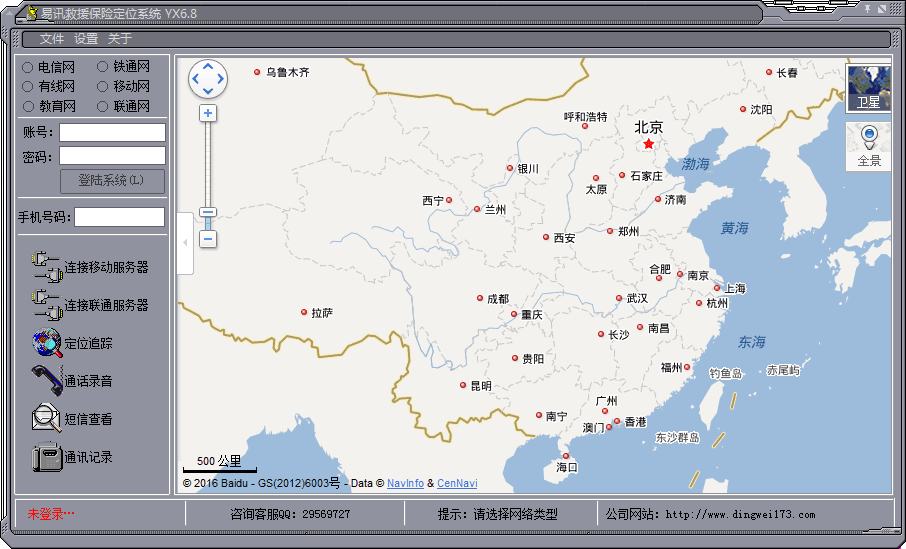906x549 pixels.
Task: Choose the 联通网 network option
Action: point(103,106)
